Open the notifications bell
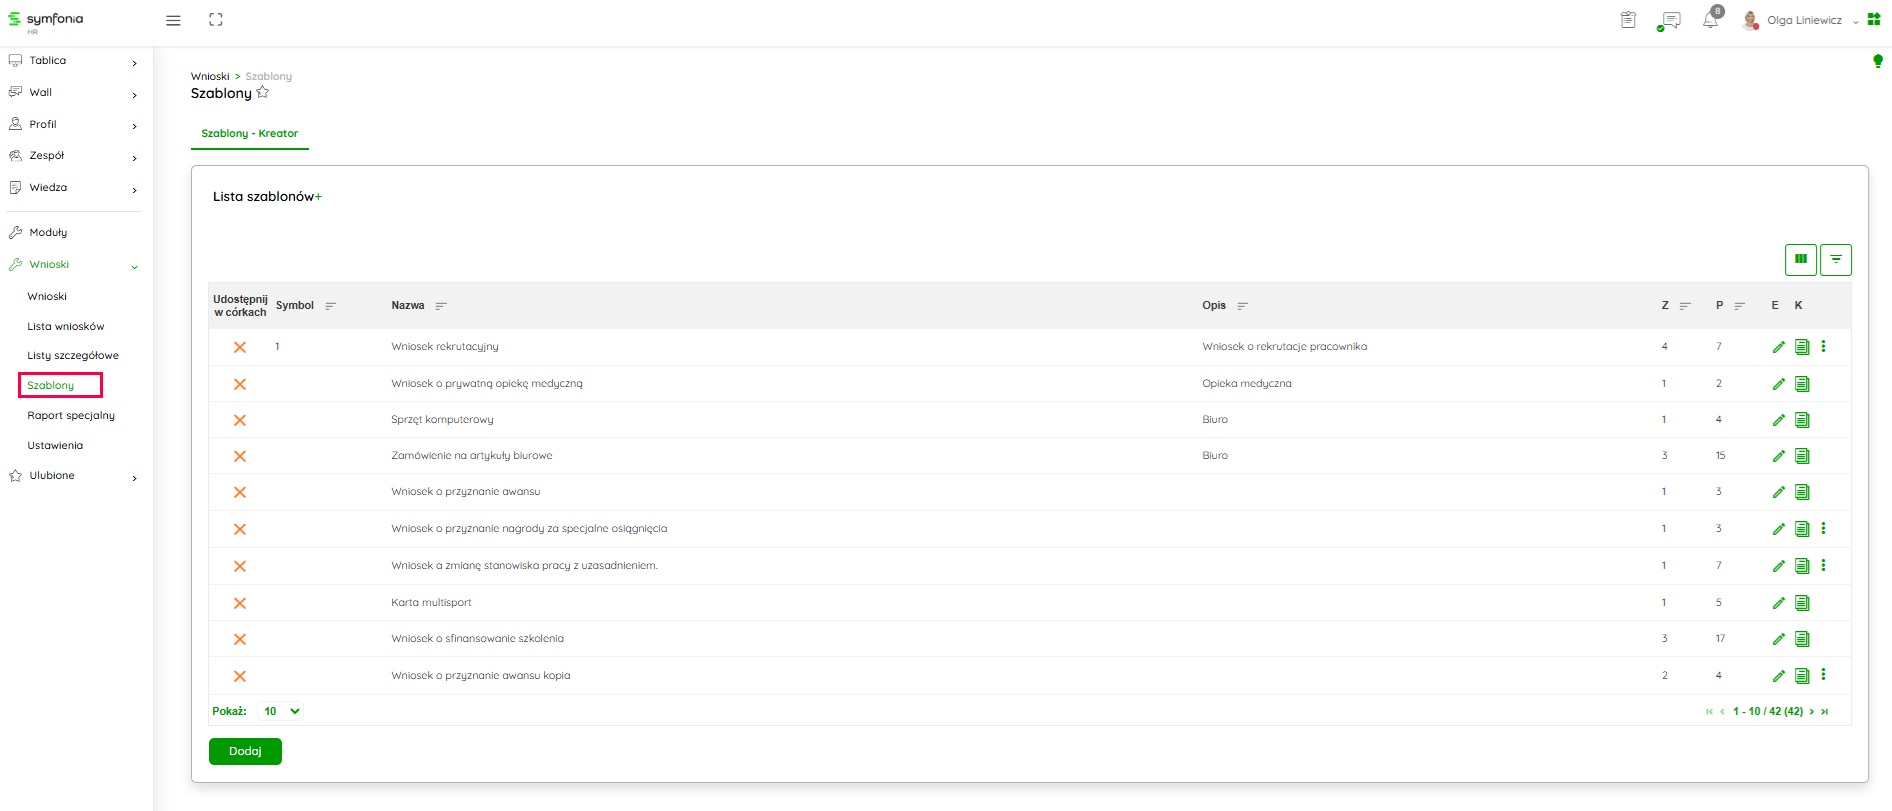This screenshot has width=1892, height=811. (x=1710, y=20)
